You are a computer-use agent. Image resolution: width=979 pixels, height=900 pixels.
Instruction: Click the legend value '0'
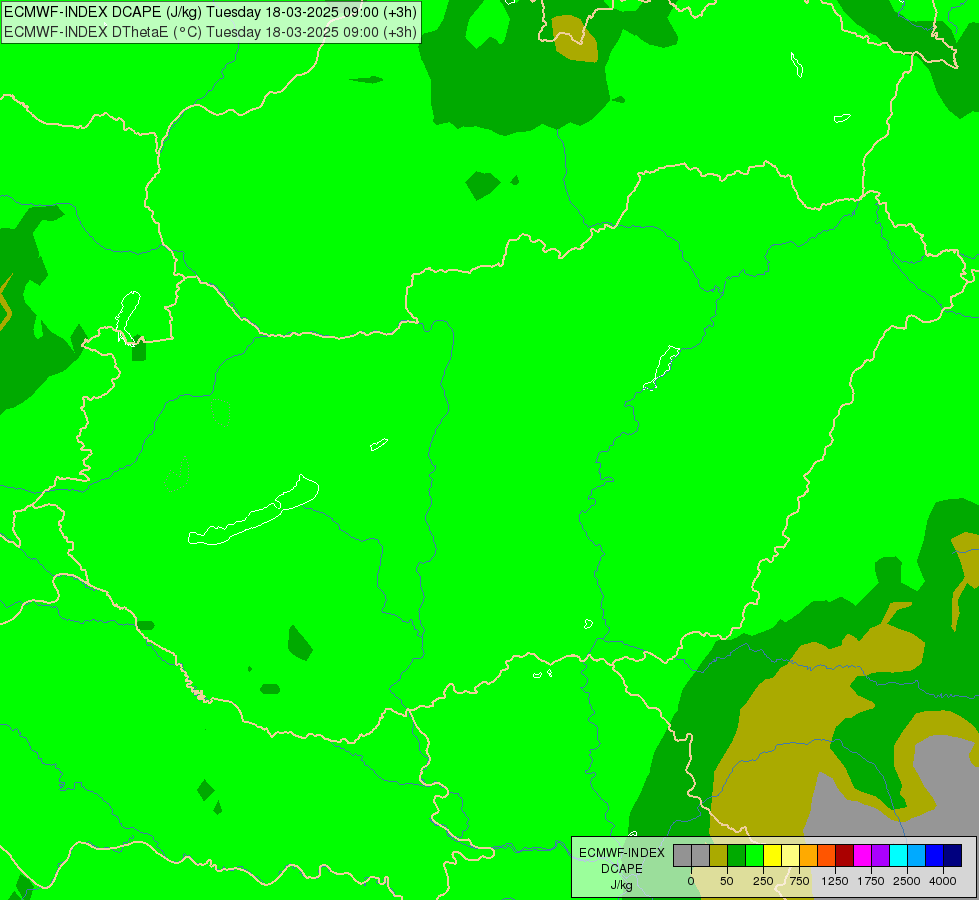point(691,881)
